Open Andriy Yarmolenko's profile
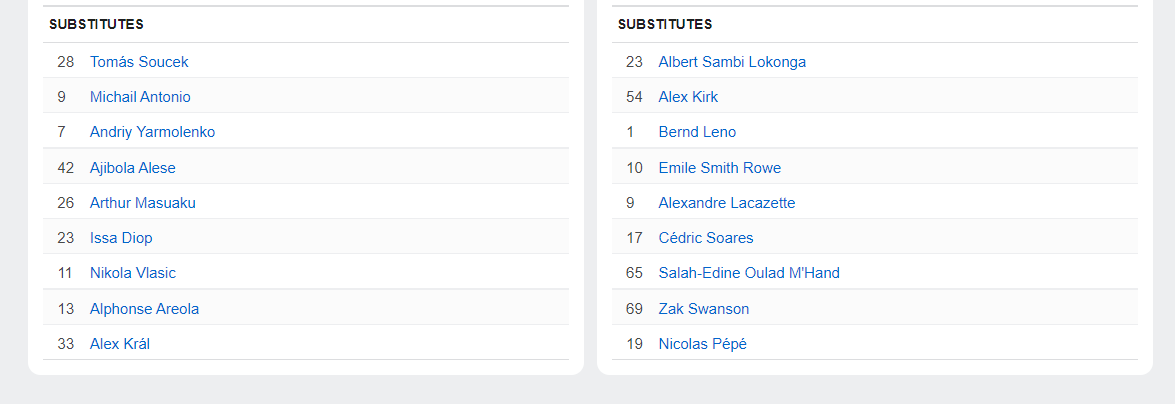The width and height of the screenshot is (1175, 404). point(152,133)
